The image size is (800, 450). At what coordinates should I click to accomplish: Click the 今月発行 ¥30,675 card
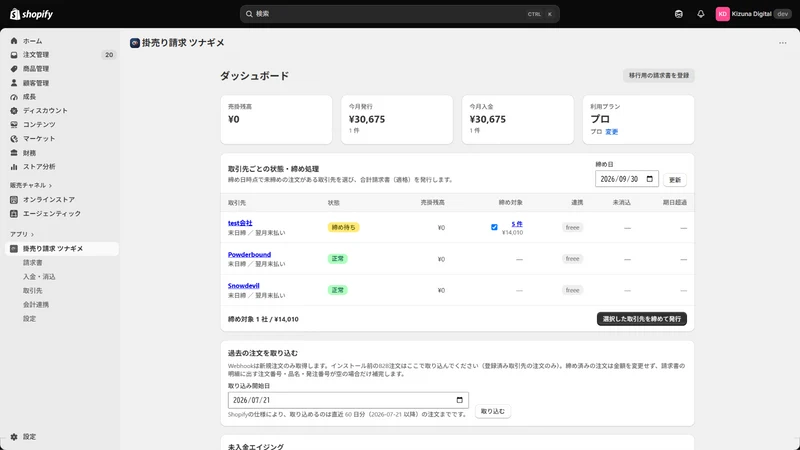point(397,119)
